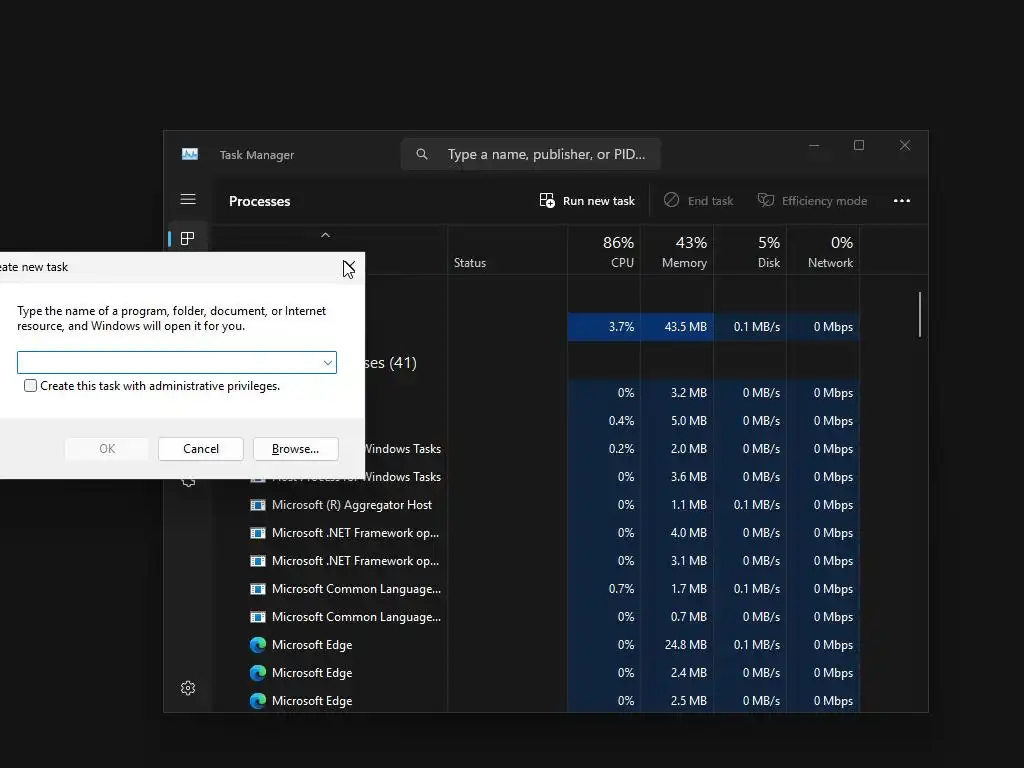Enable Create this task with administrative privileges
Screen dimensions: 1024x768
30,386
